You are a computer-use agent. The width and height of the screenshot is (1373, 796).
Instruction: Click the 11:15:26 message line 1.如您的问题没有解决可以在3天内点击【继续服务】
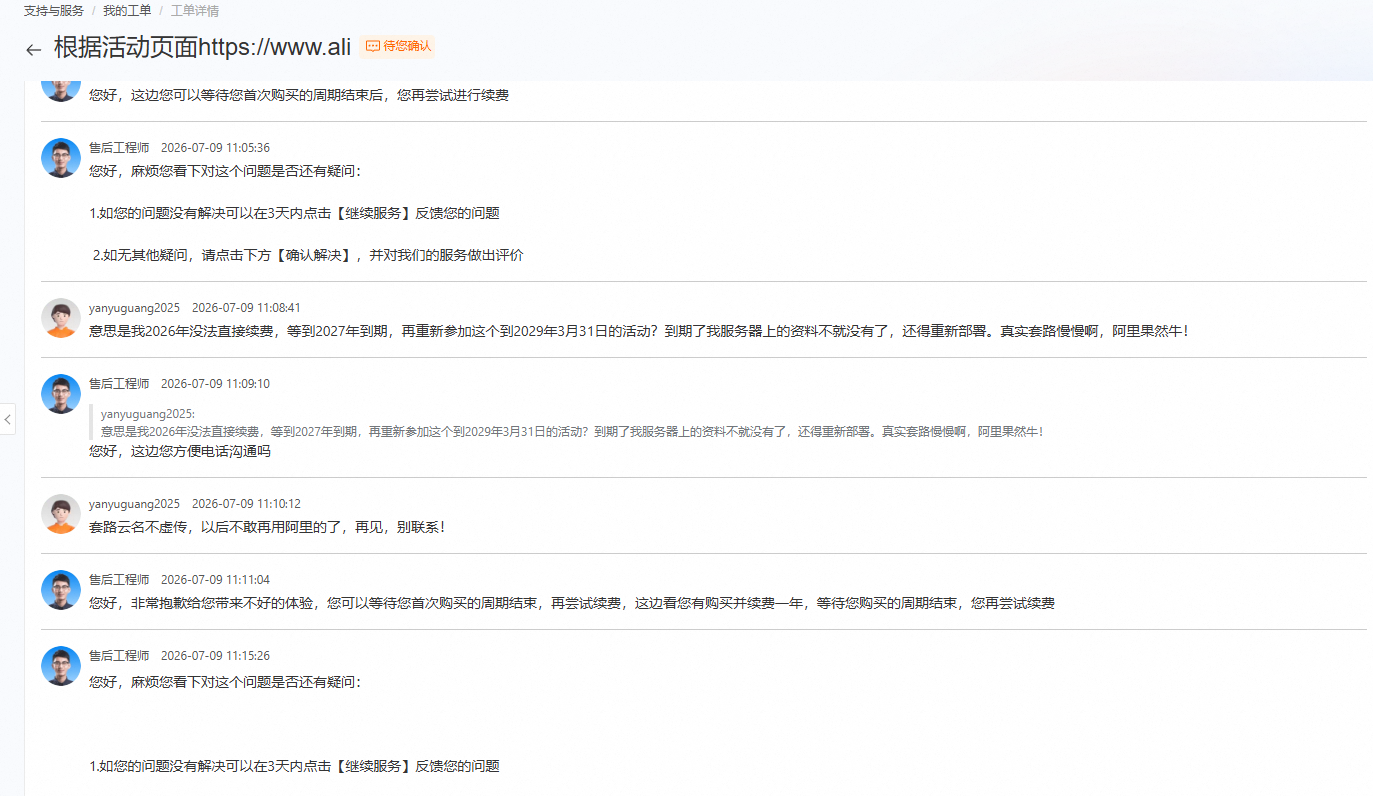point(294,766)
